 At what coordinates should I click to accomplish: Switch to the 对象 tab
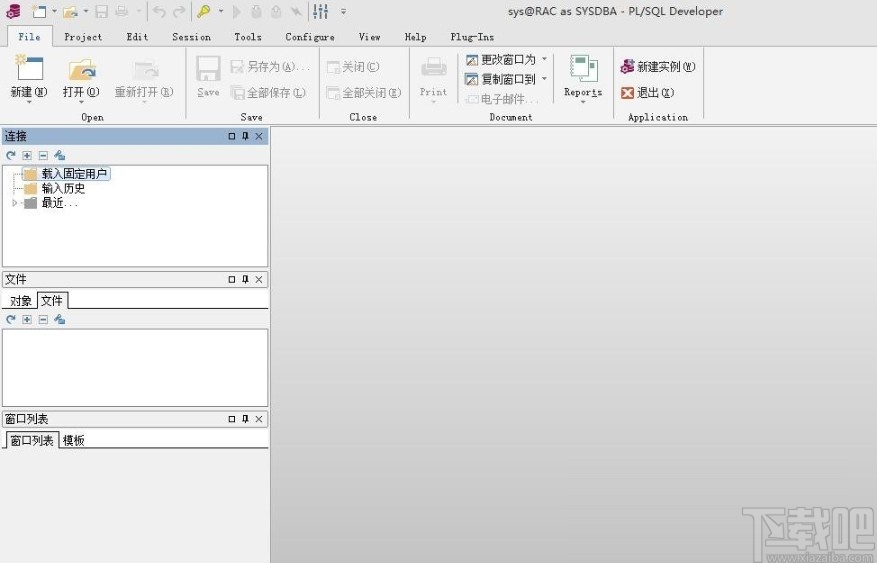[x=21, y=301]
